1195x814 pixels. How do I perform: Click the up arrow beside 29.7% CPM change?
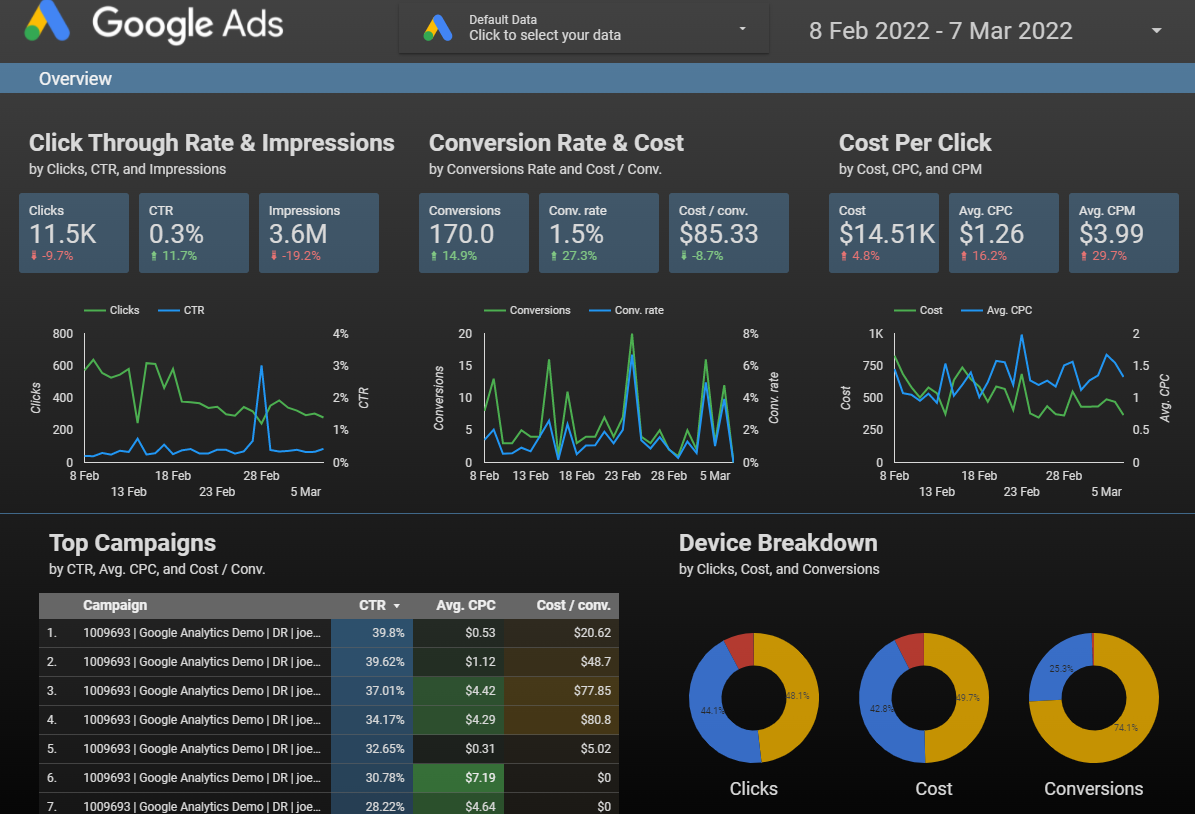pyautogui.click(x=1084, y=256)
